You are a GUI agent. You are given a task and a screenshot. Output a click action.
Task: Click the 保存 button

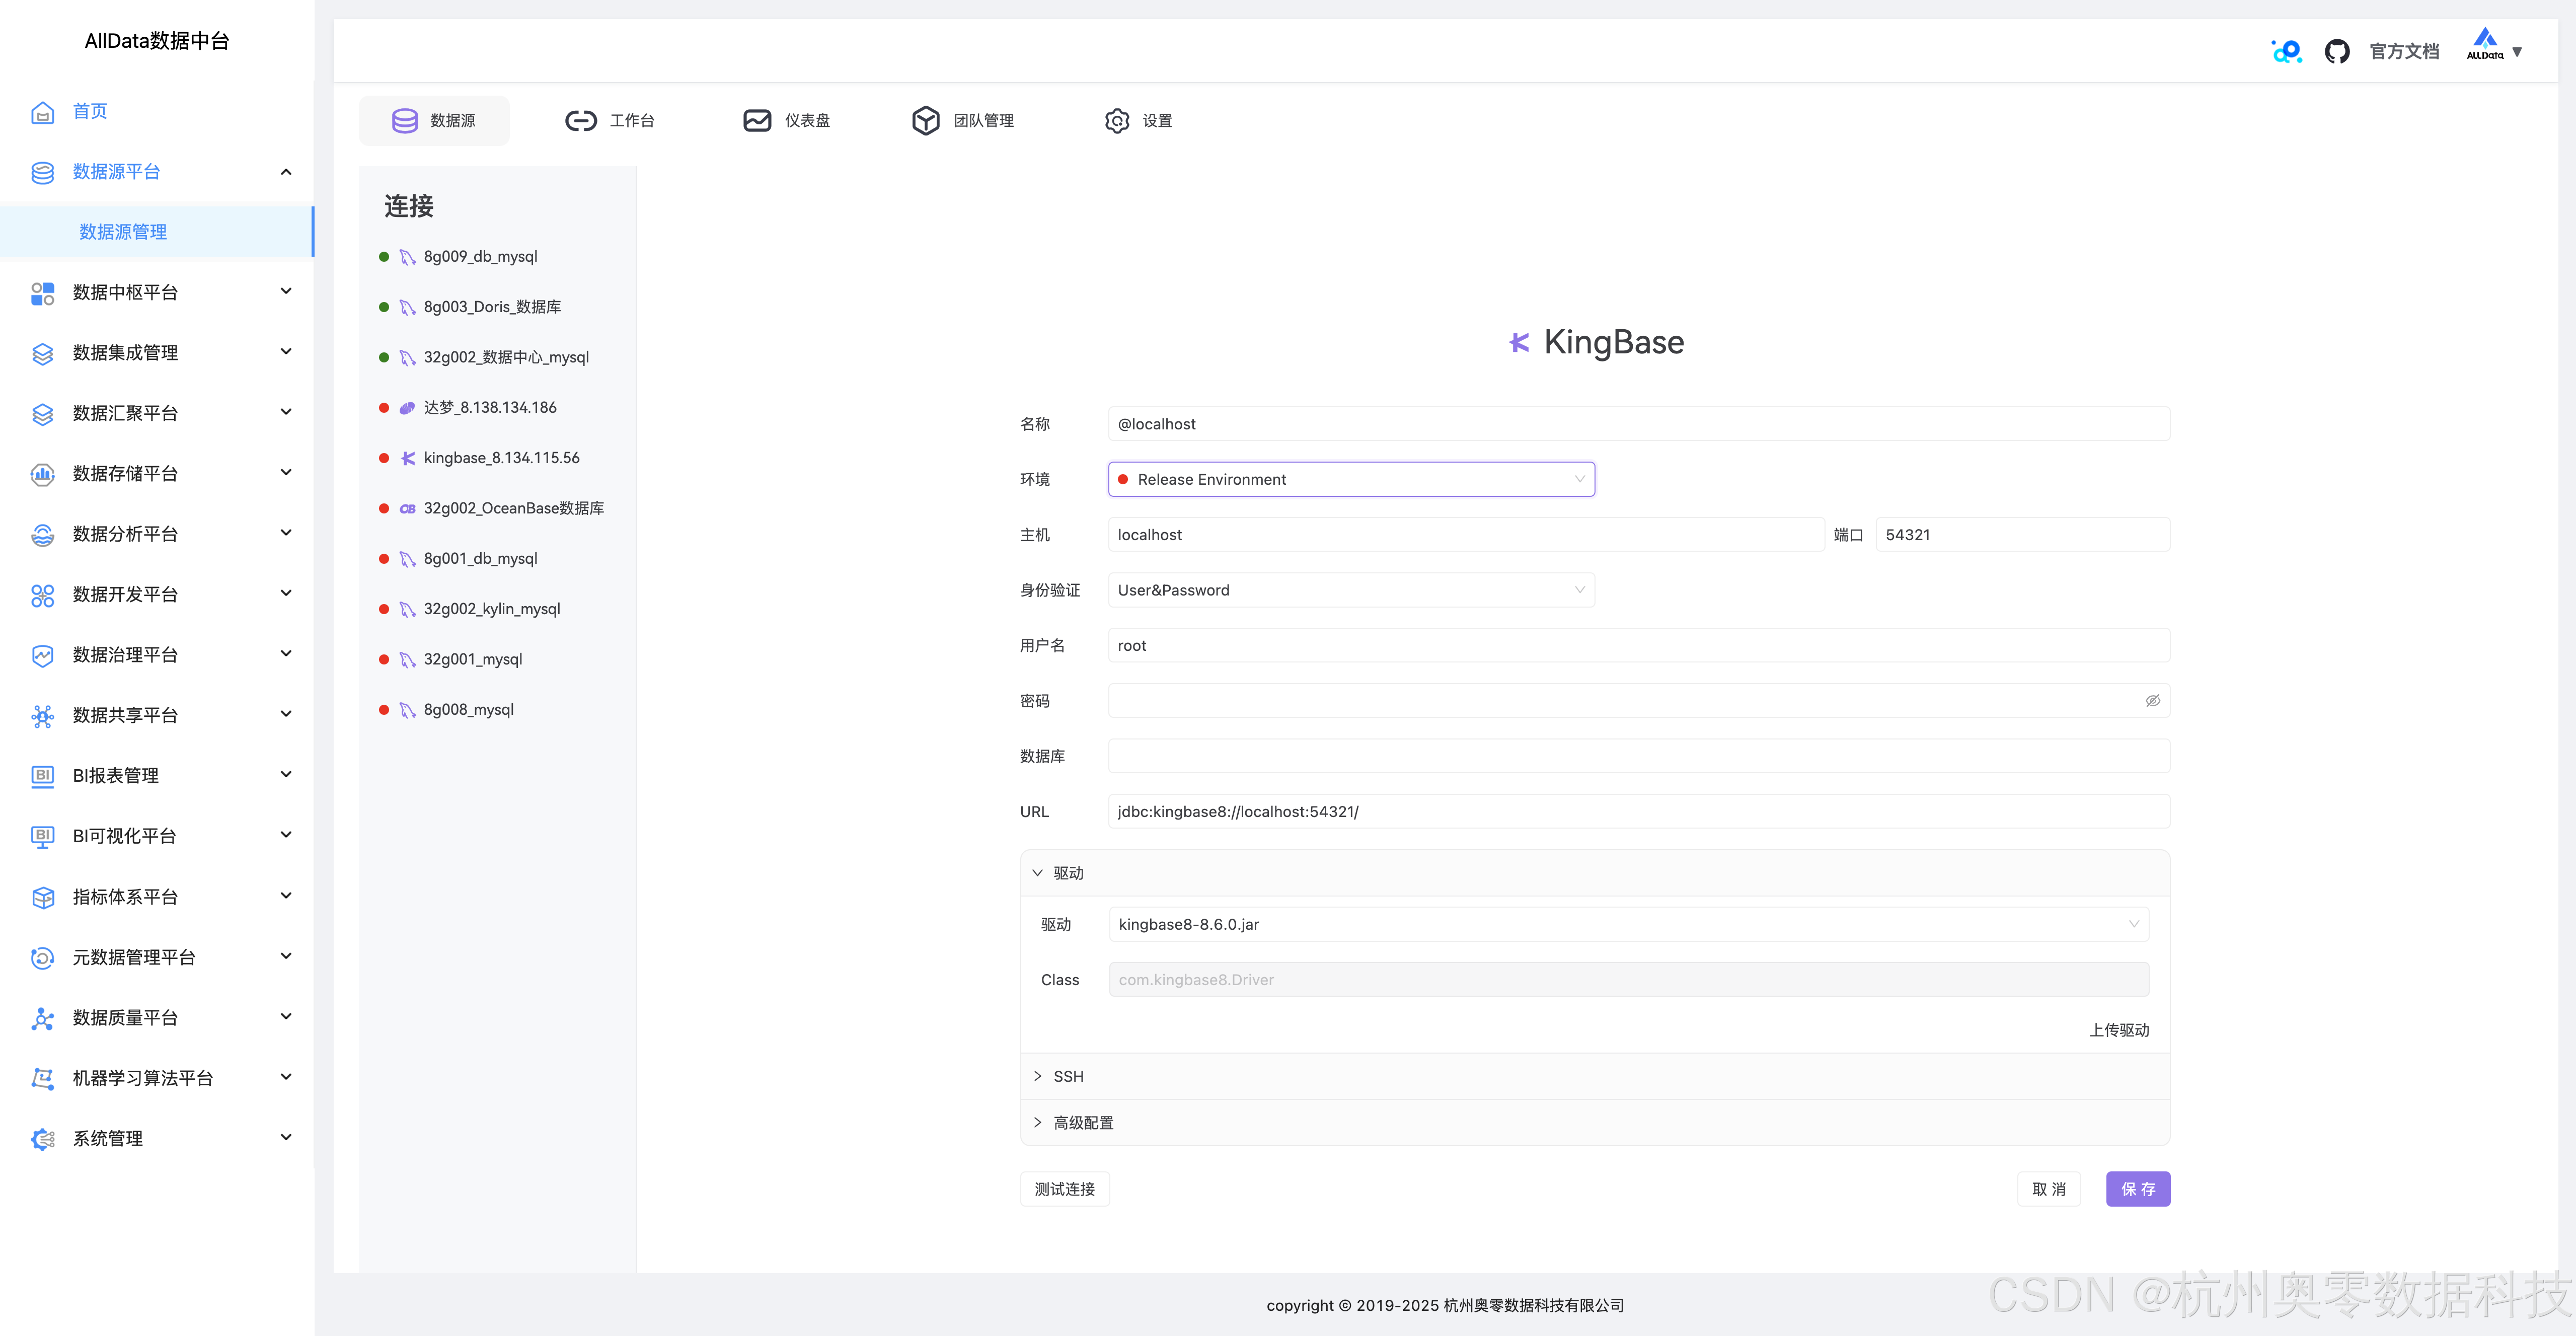coord(2137,1189)
